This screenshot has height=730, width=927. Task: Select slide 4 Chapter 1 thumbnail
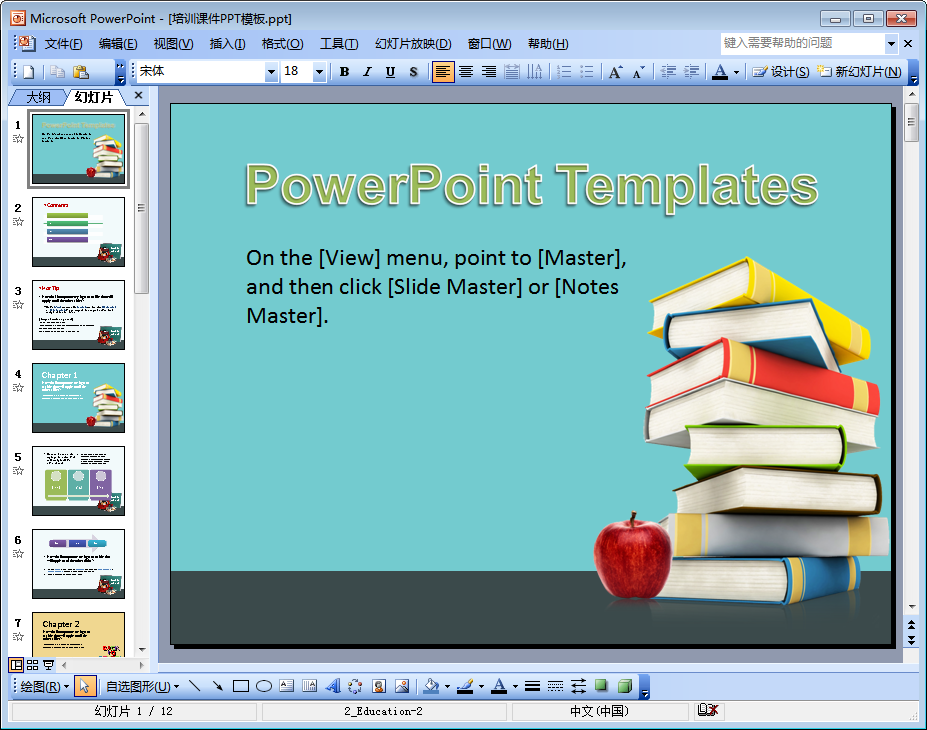tap(79, 398)
